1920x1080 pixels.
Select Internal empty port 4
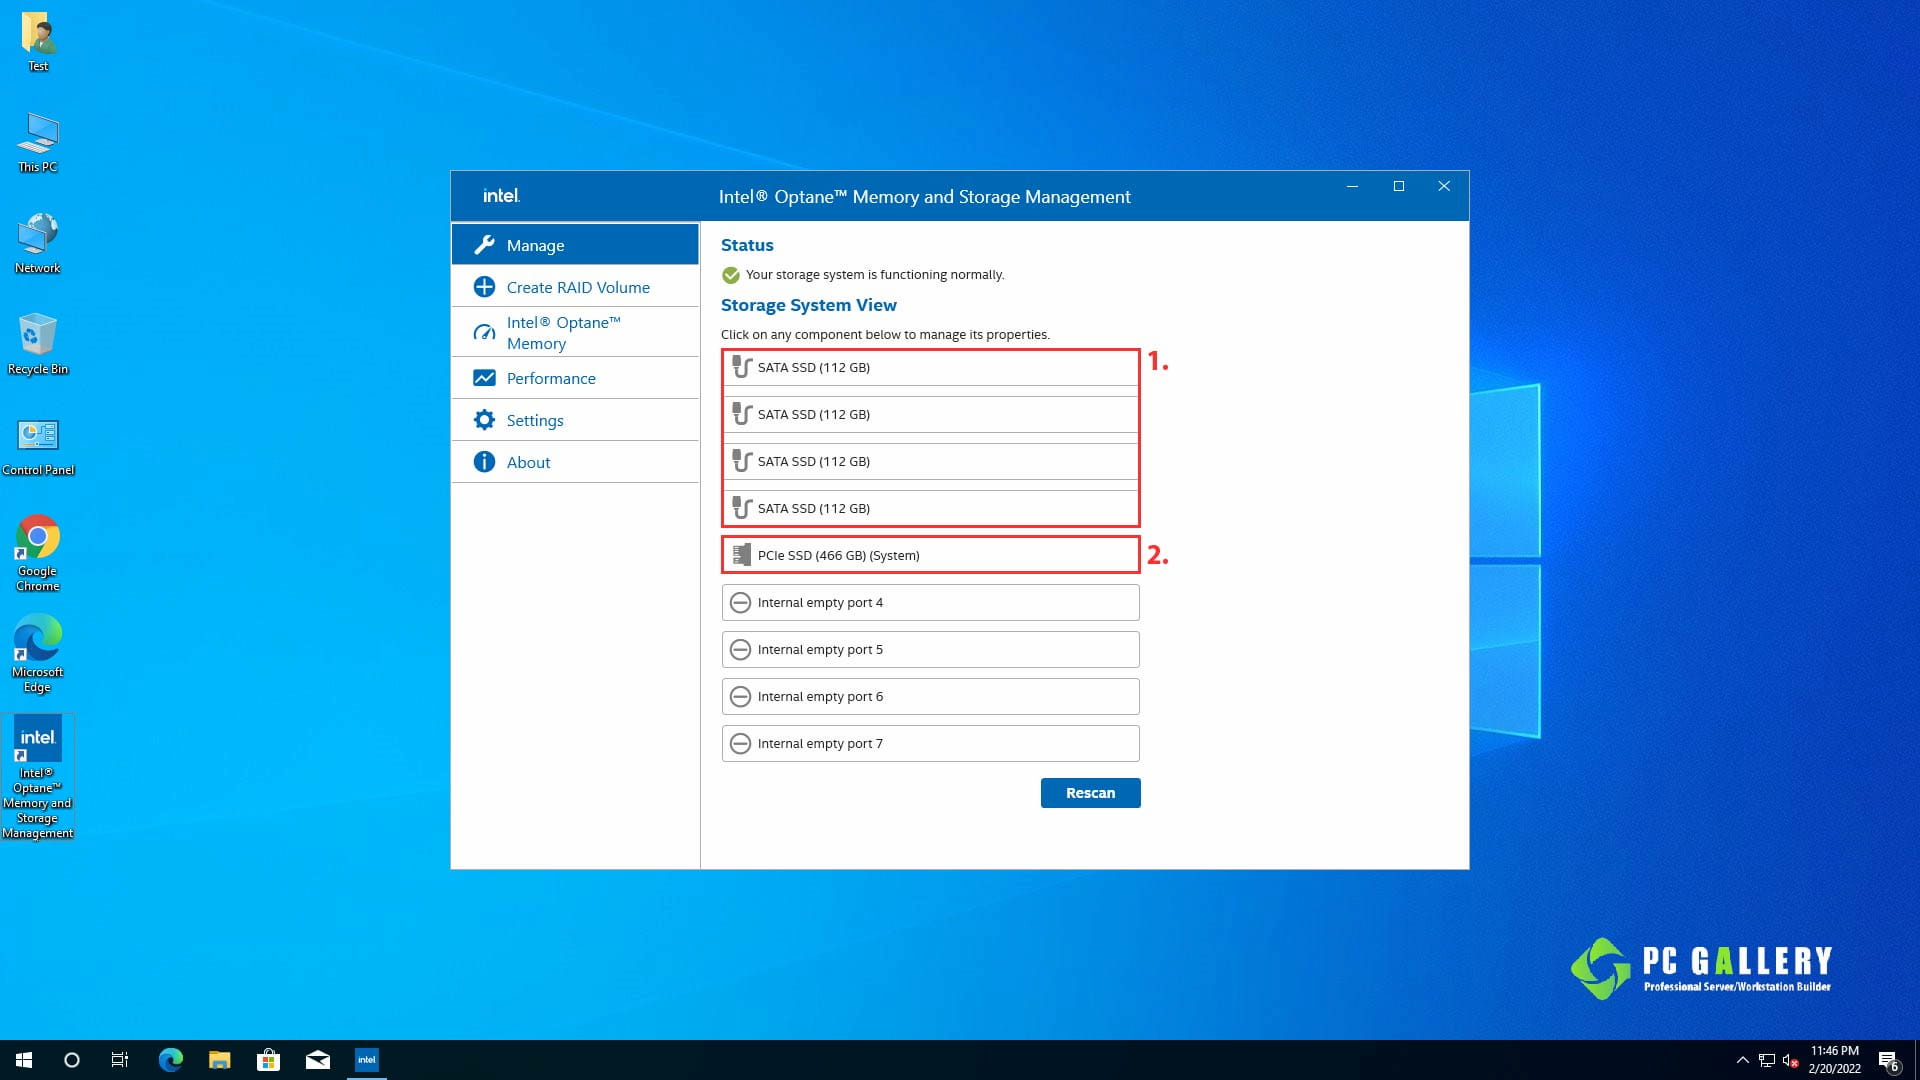(930, 602)
